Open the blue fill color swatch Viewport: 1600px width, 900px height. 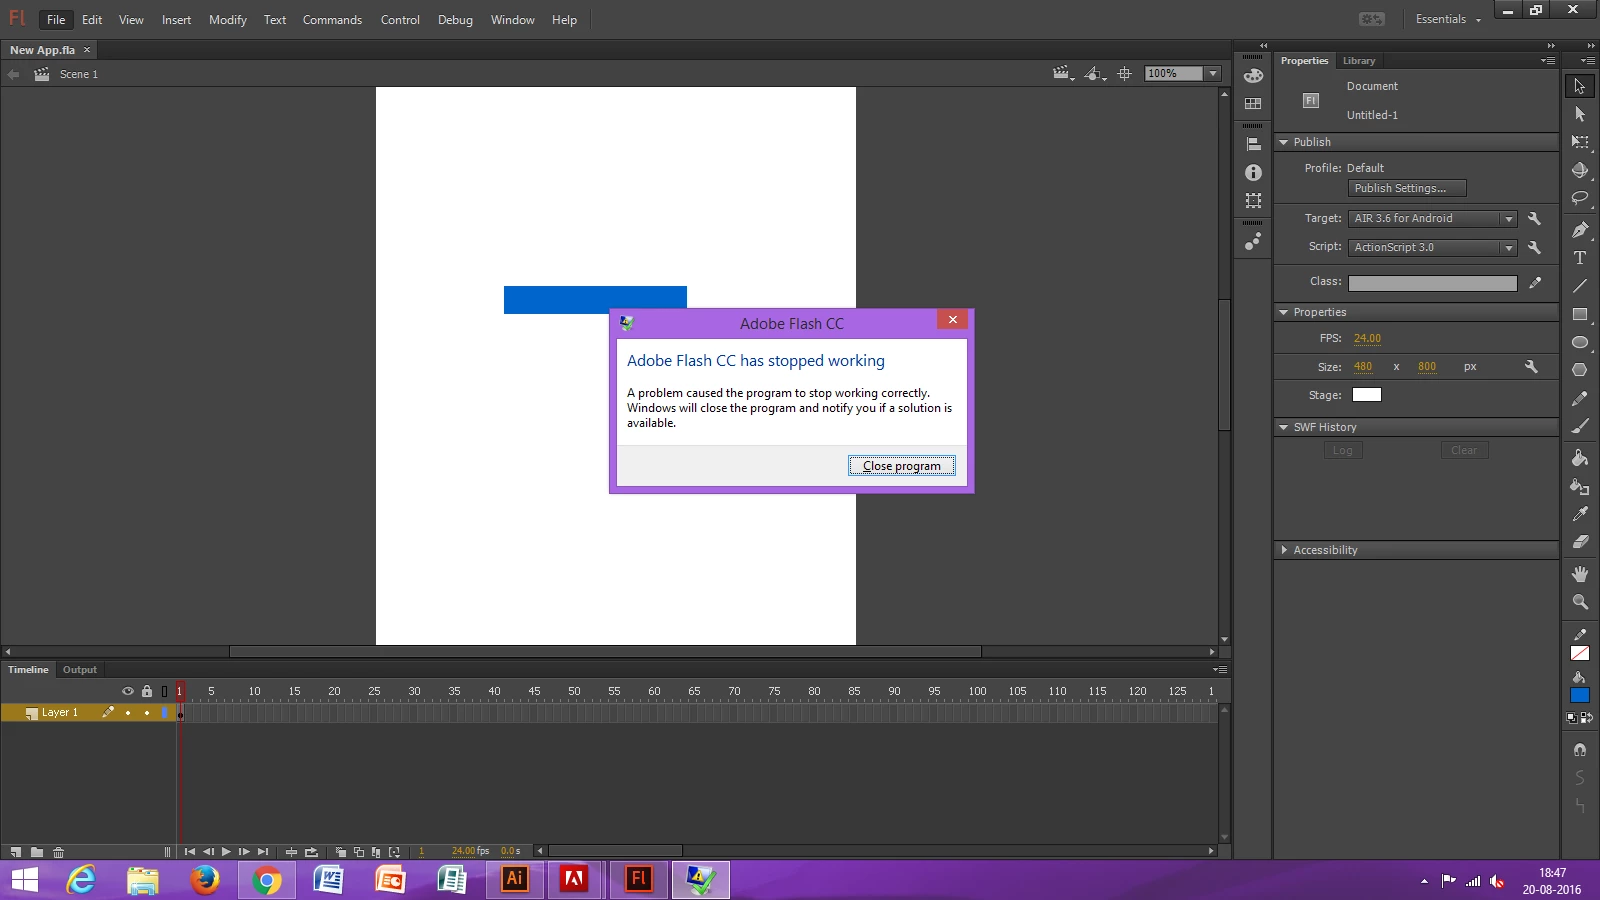(x=1580, y=695)
